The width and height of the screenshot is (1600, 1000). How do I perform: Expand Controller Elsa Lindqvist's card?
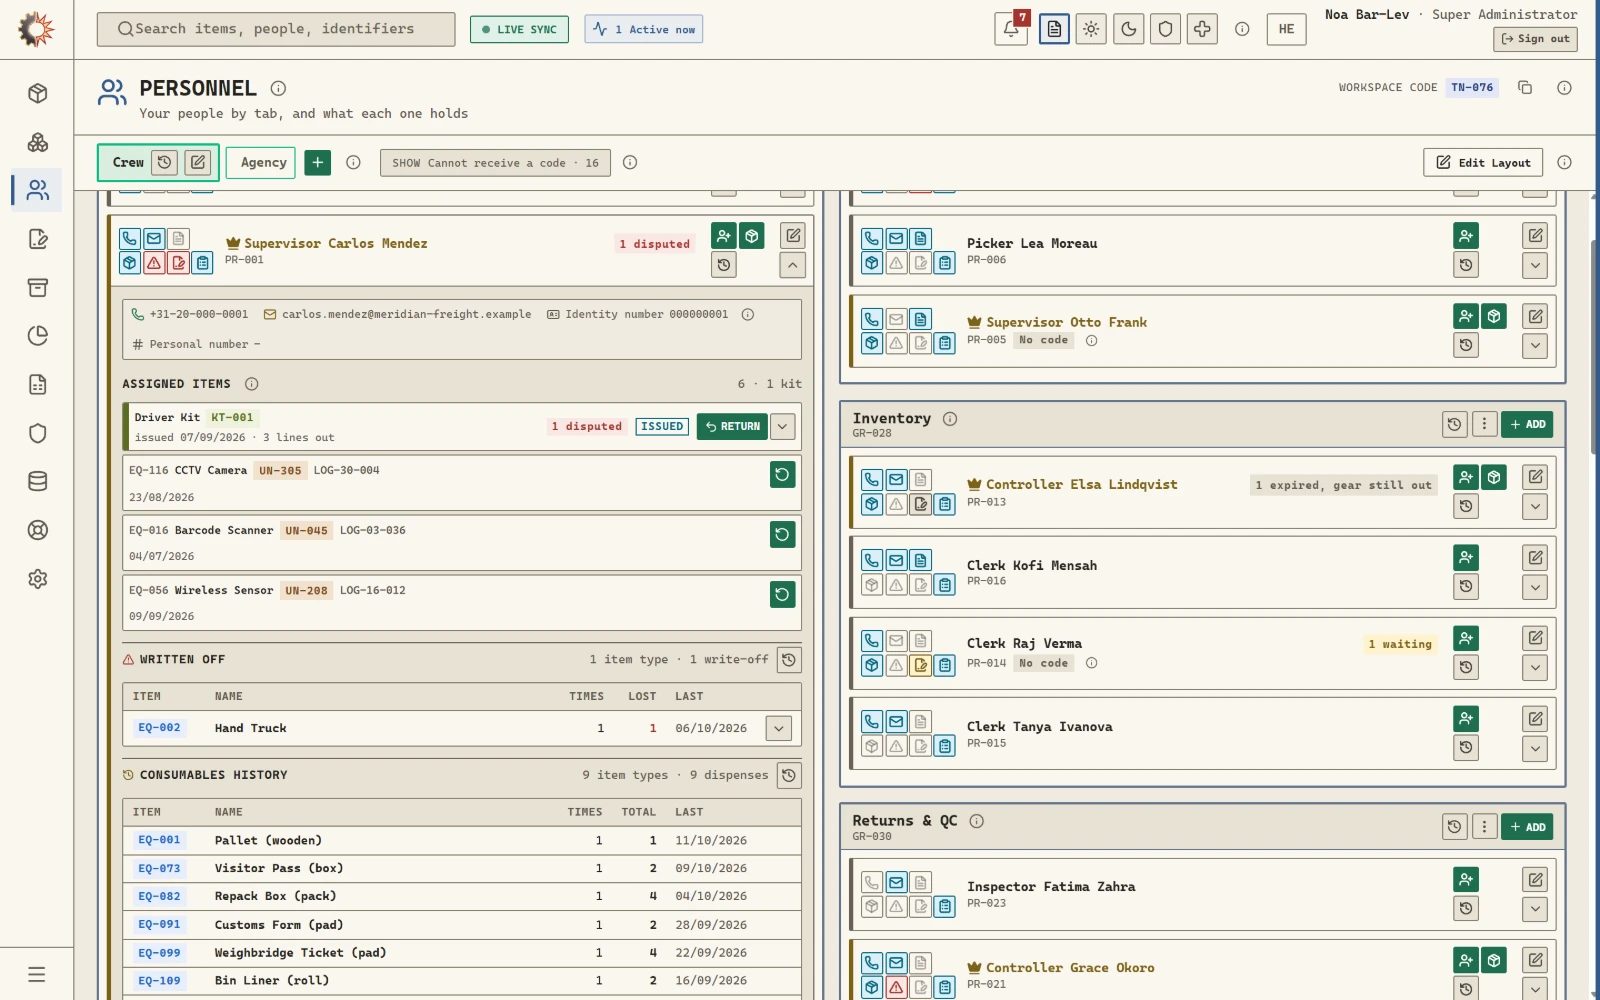1535,506
